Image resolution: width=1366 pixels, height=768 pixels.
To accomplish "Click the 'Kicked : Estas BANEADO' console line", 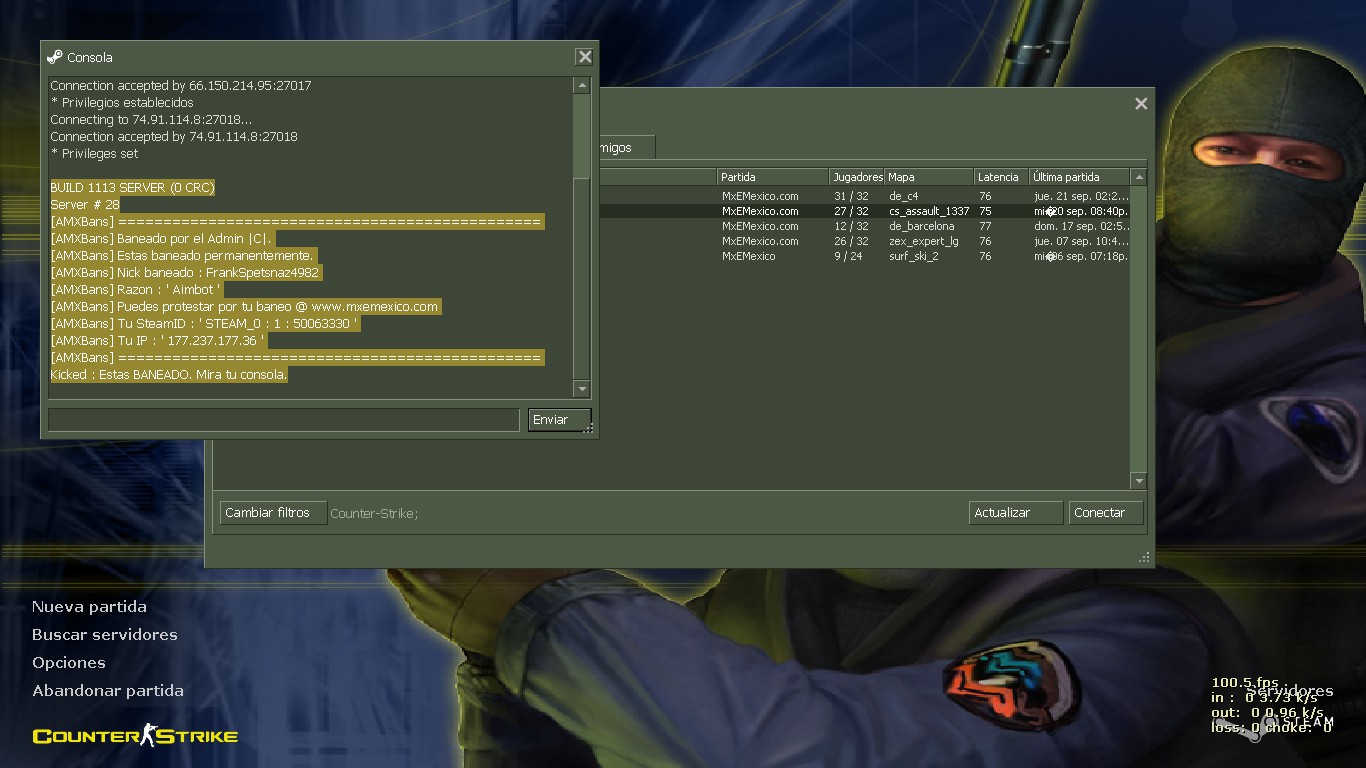I will coord(169,375).
